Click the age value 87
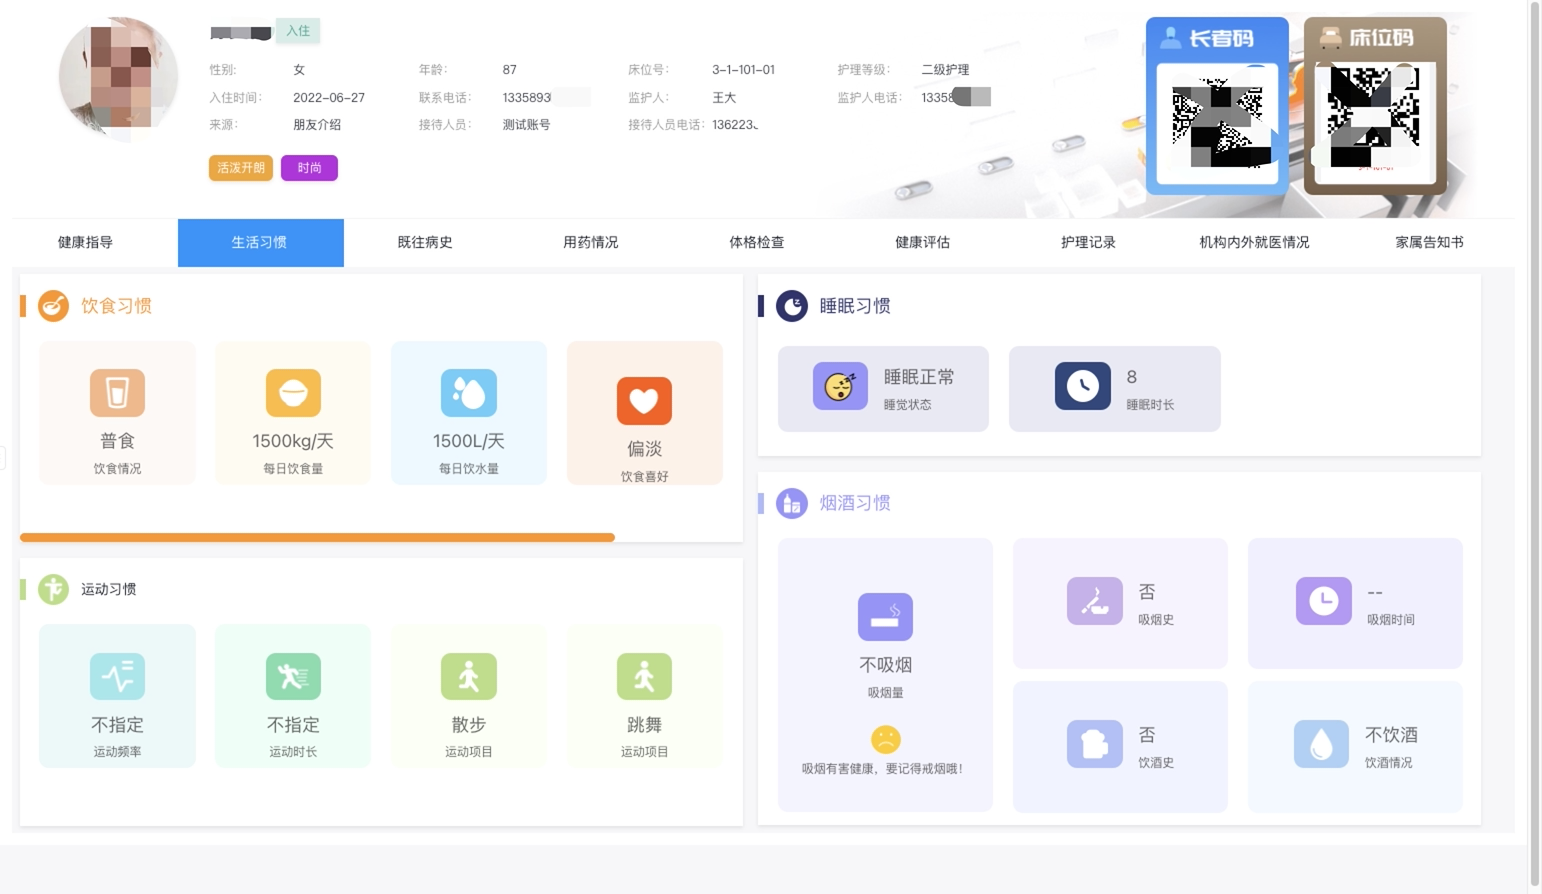1542x894 pixels. (510, 70)
